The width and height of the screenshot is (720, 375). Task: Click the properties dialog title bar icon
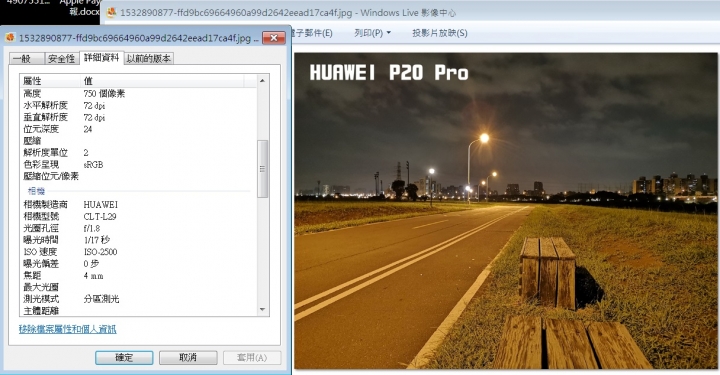(11, 38)
